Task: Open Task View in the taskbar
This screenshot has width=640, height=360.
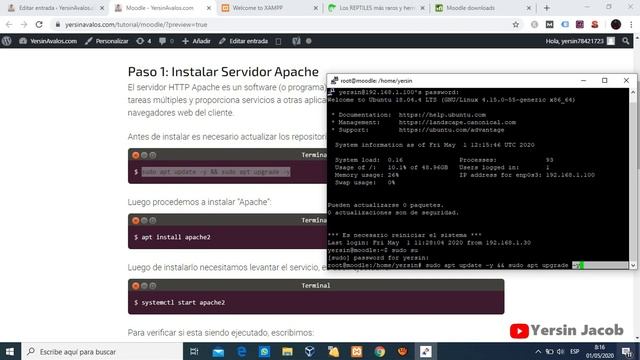Action: pyautogui.click(x=195, y=351)
